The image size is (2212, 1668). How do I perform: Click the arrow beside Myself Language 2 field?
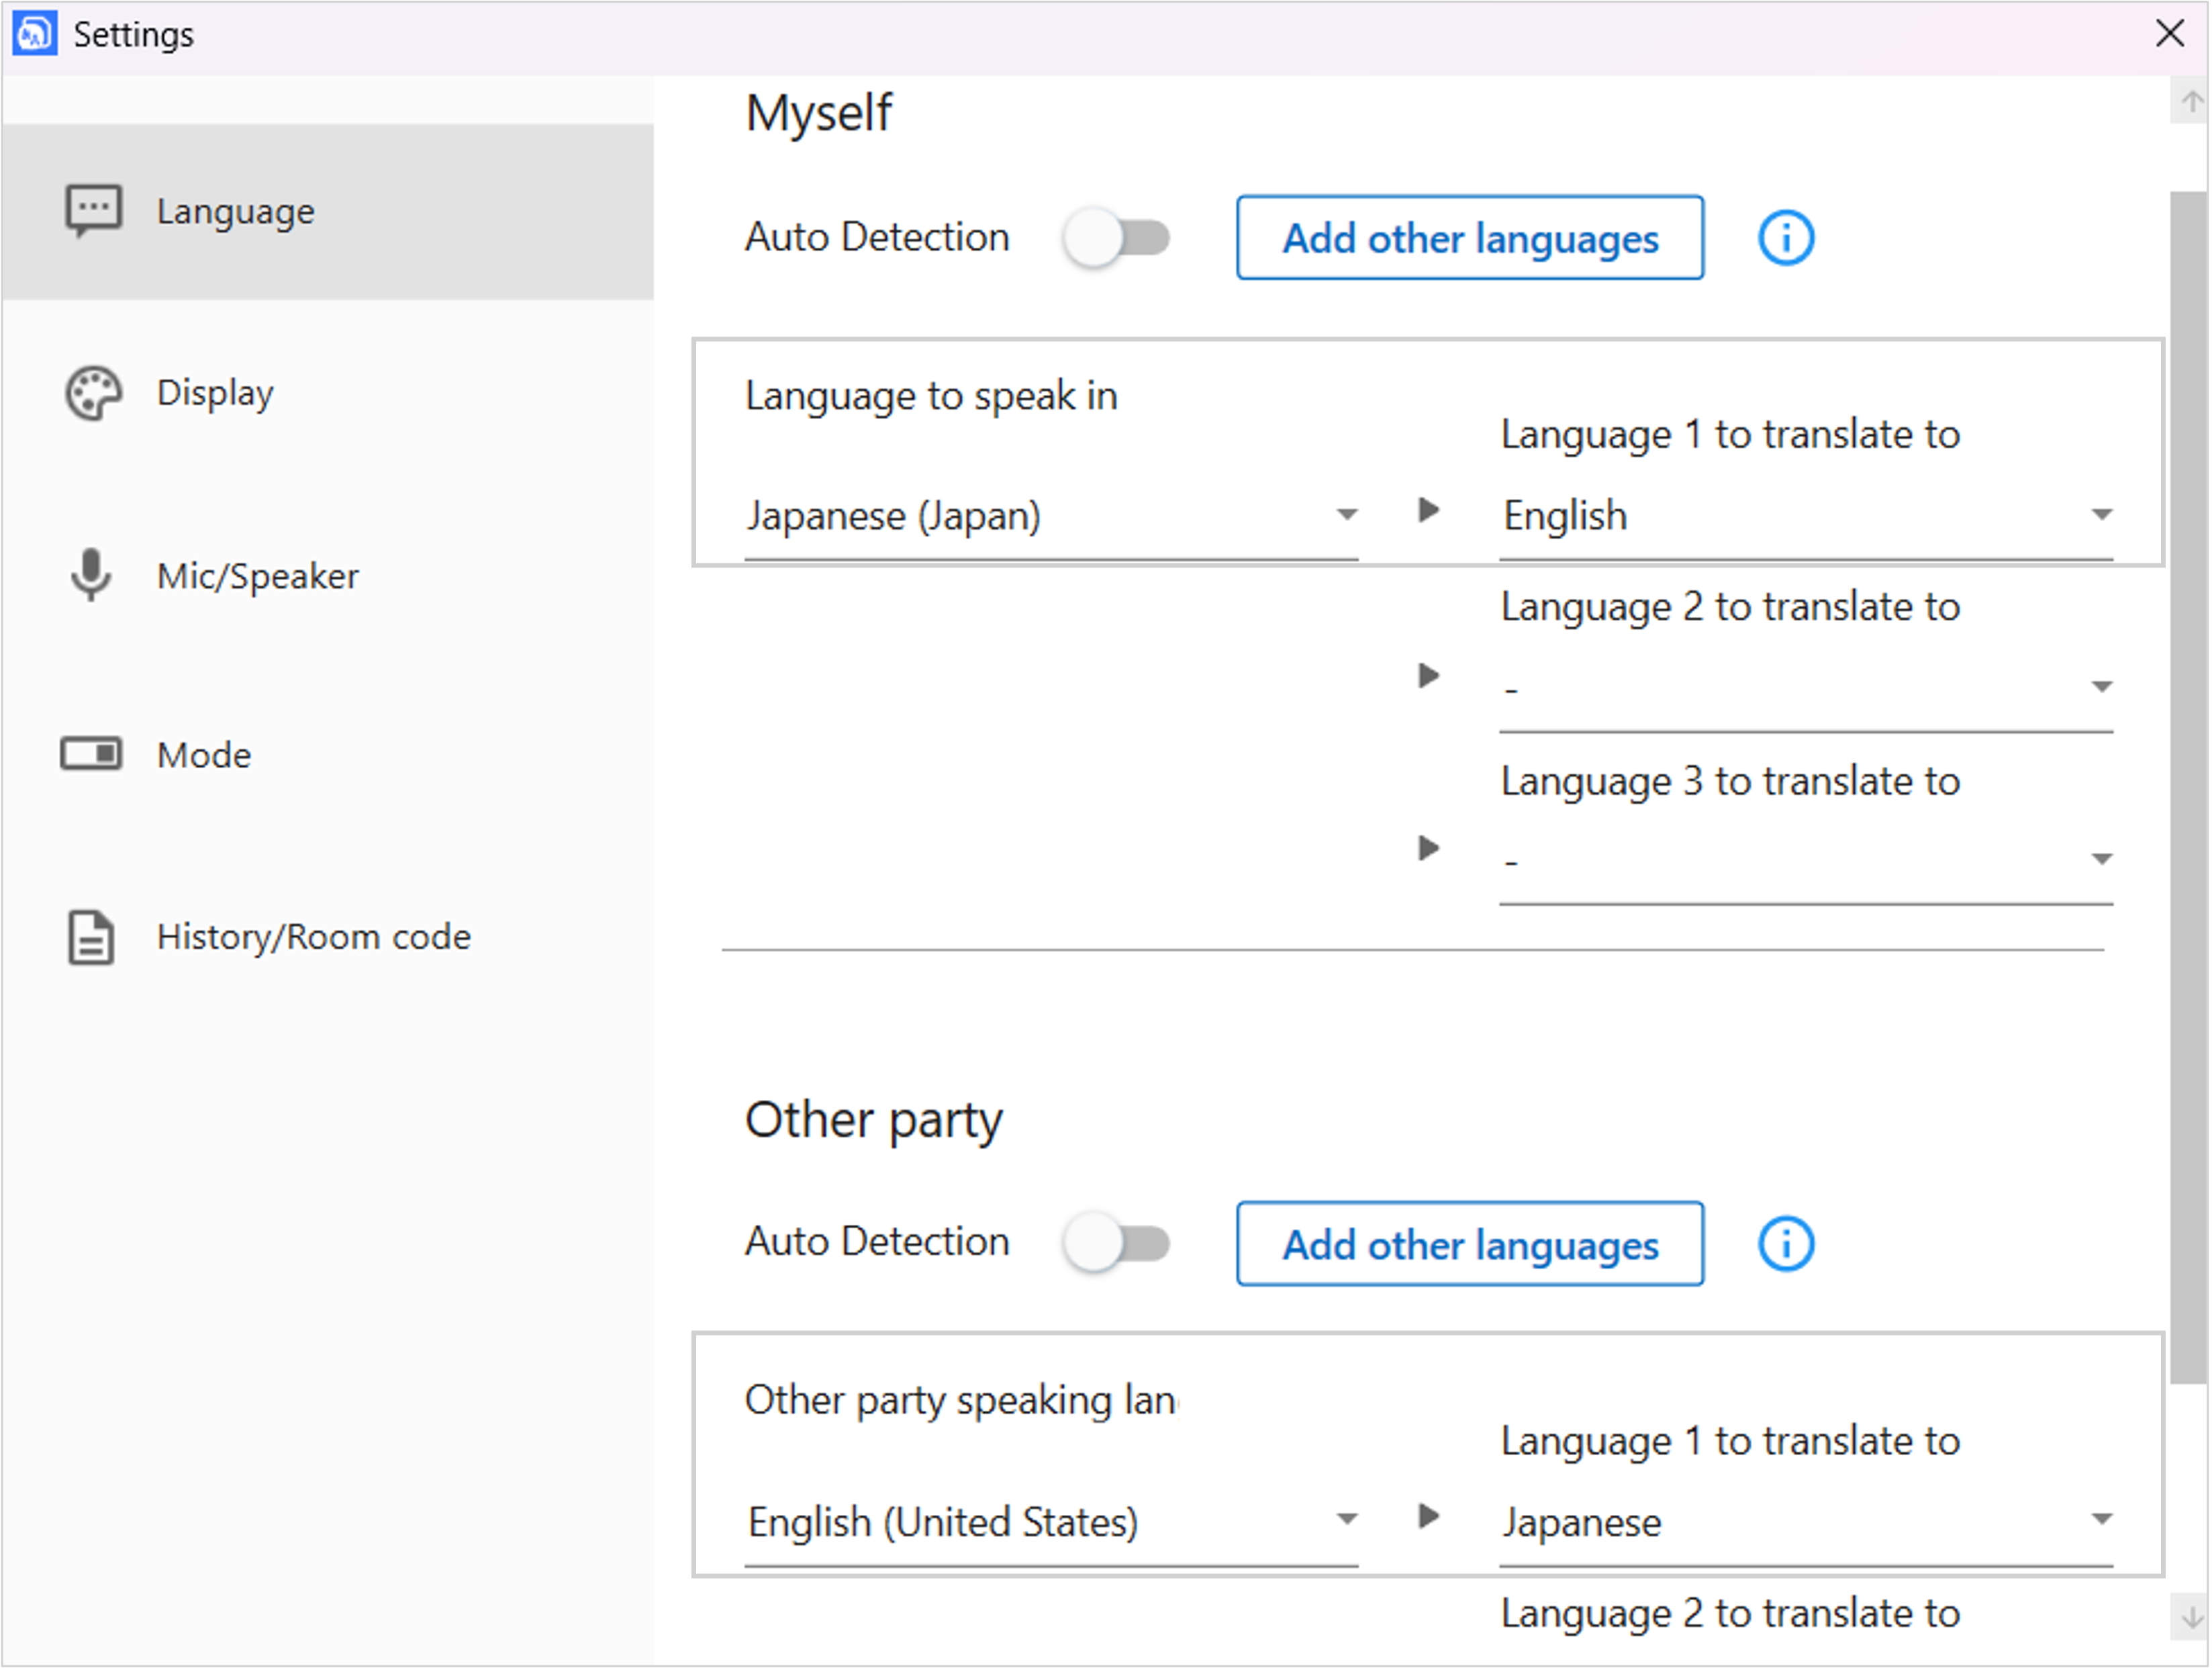point(1429,676)
